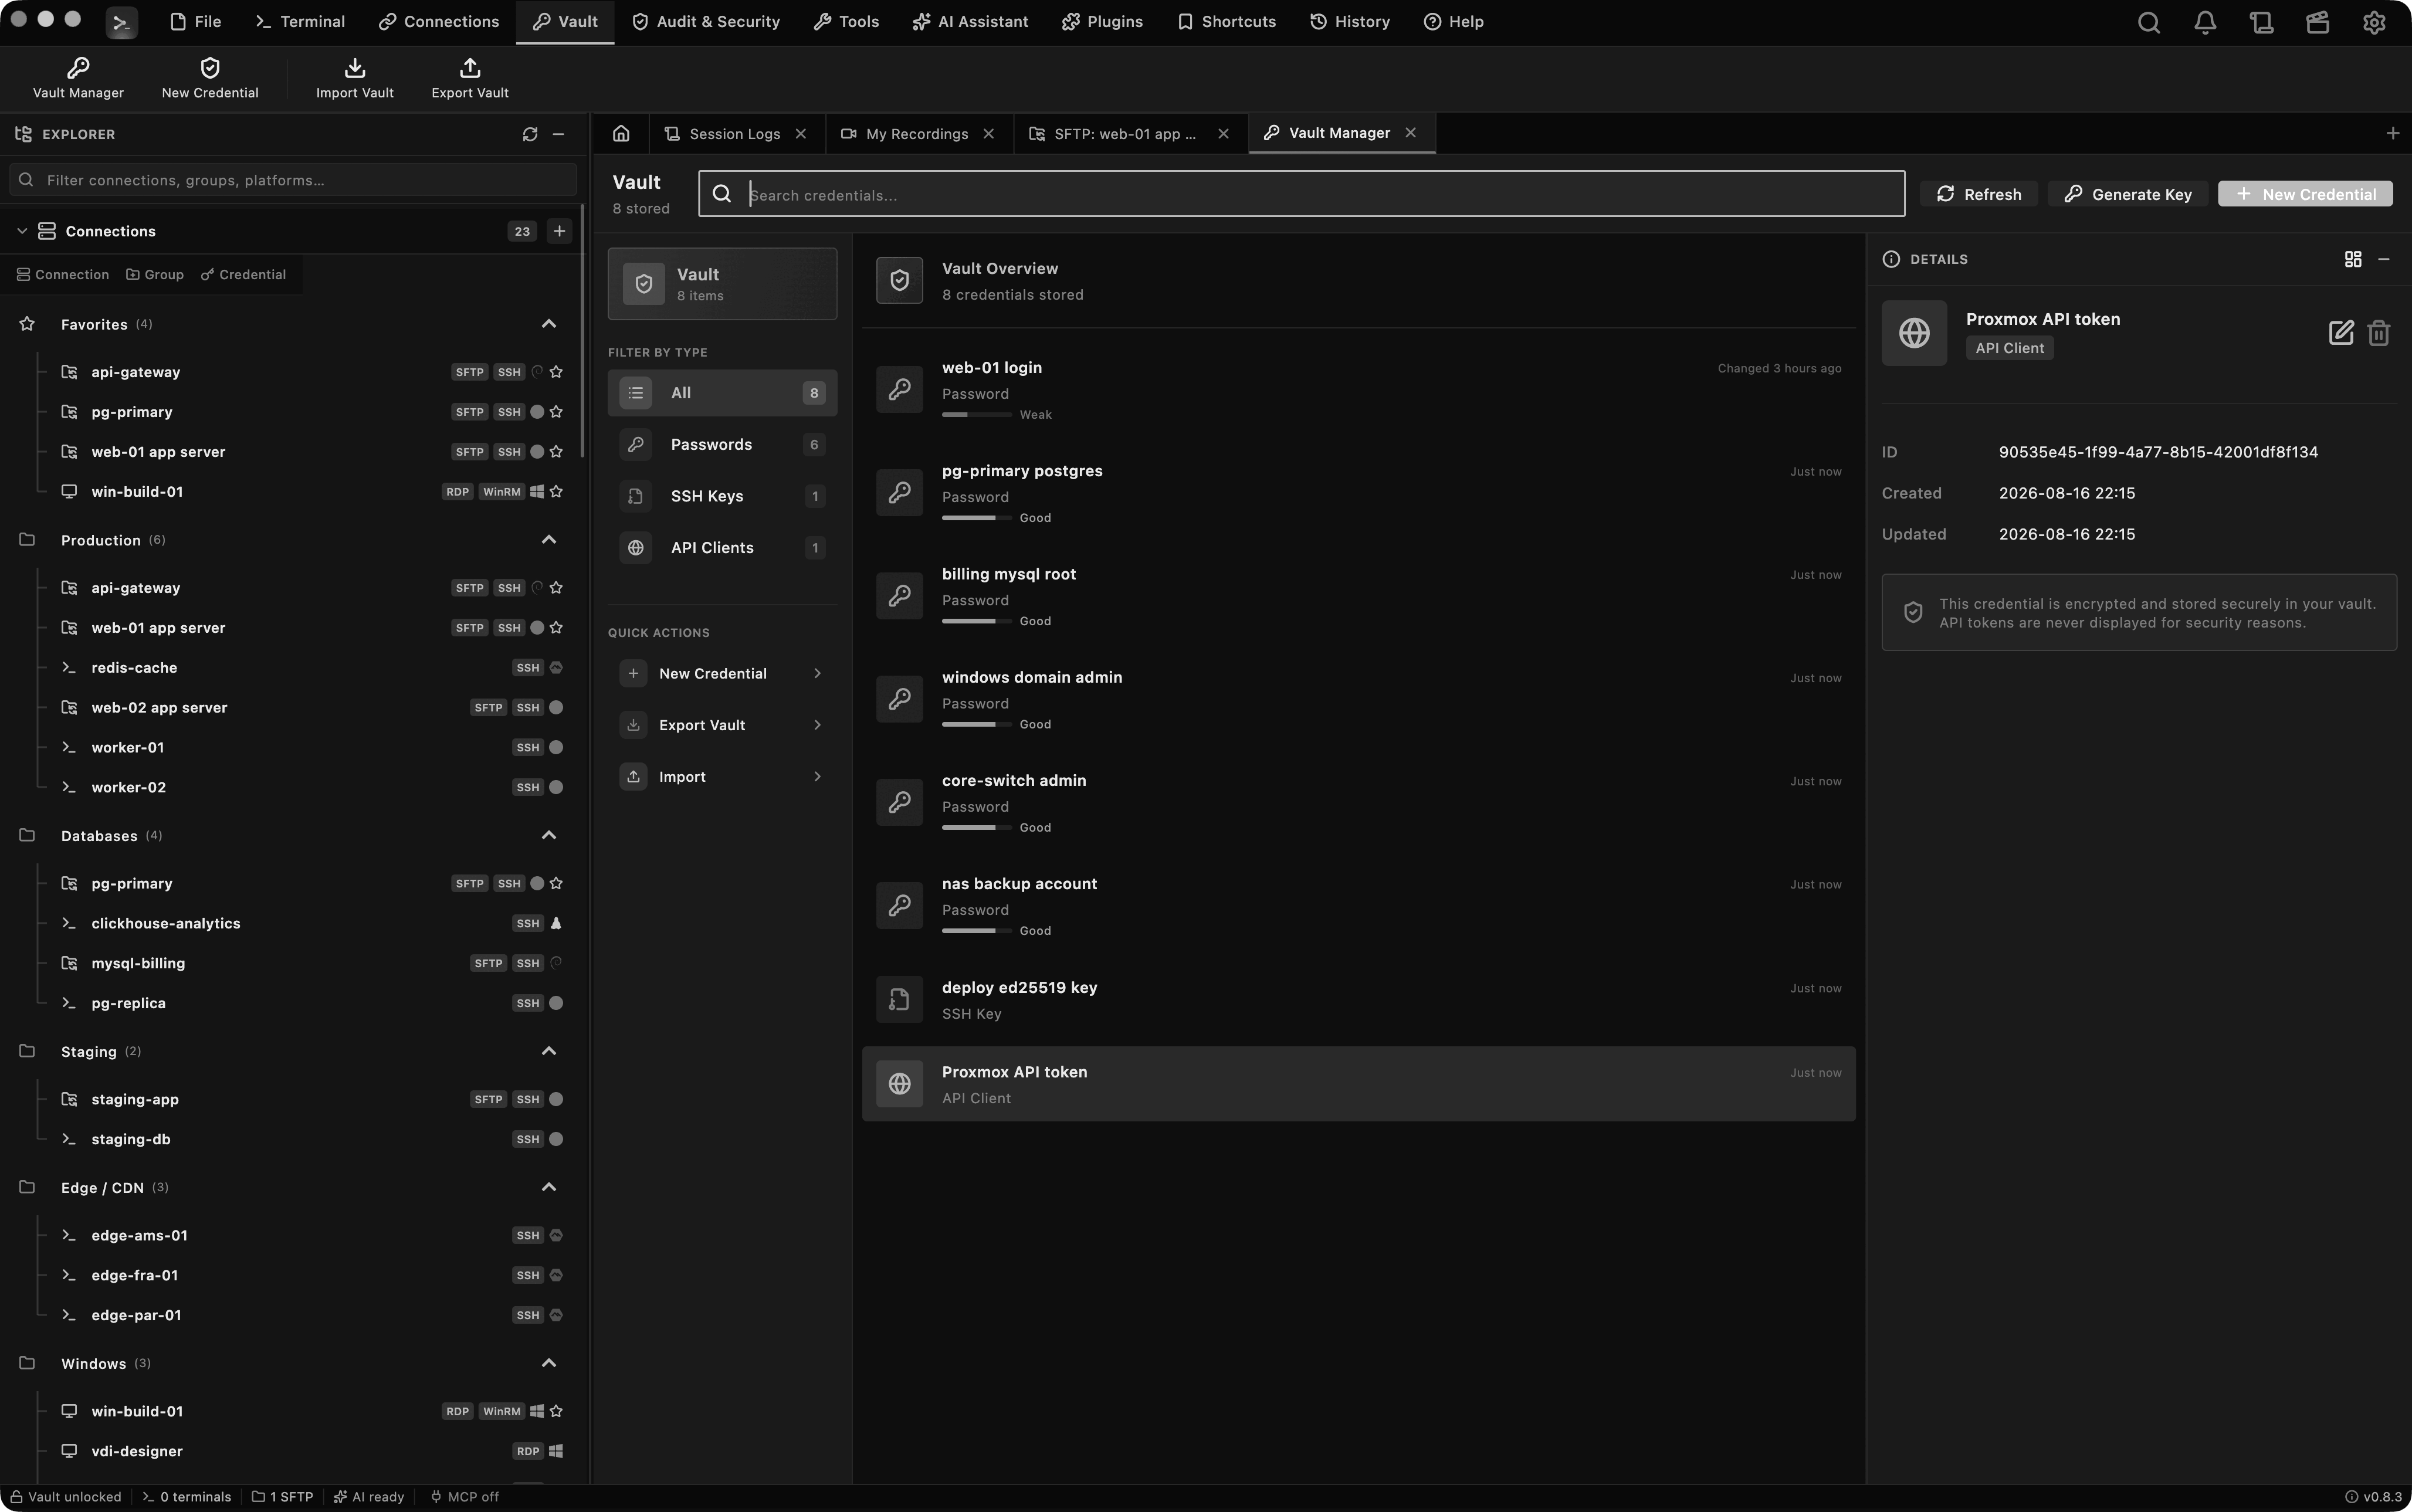Collapse the Staging group

(549, 1051)
